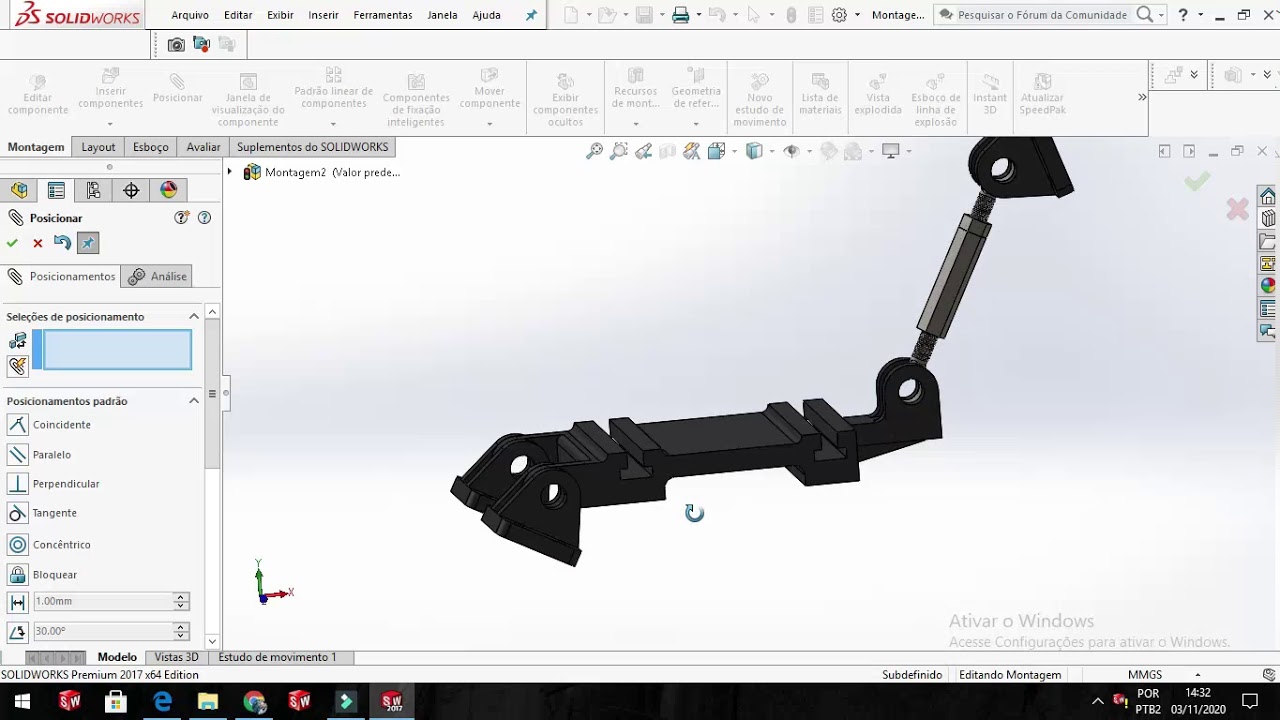Open the DimXpertManager crosshair tab
The height and width of the screenshot is (720, 1280).
tap(131, 190)
